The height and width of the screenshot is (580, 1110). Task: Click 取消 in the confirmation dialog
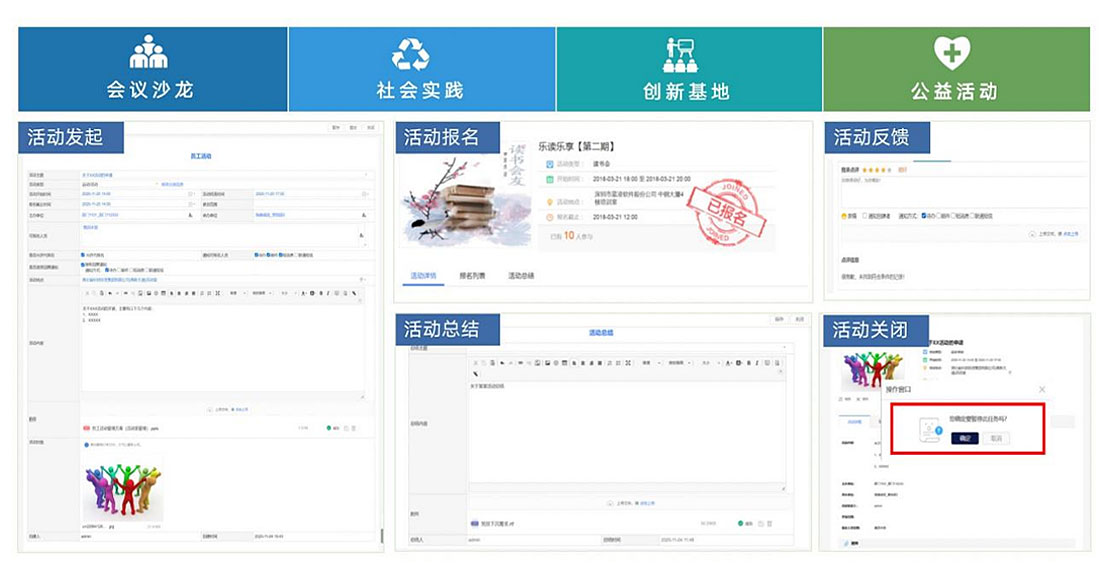point(995,438)
